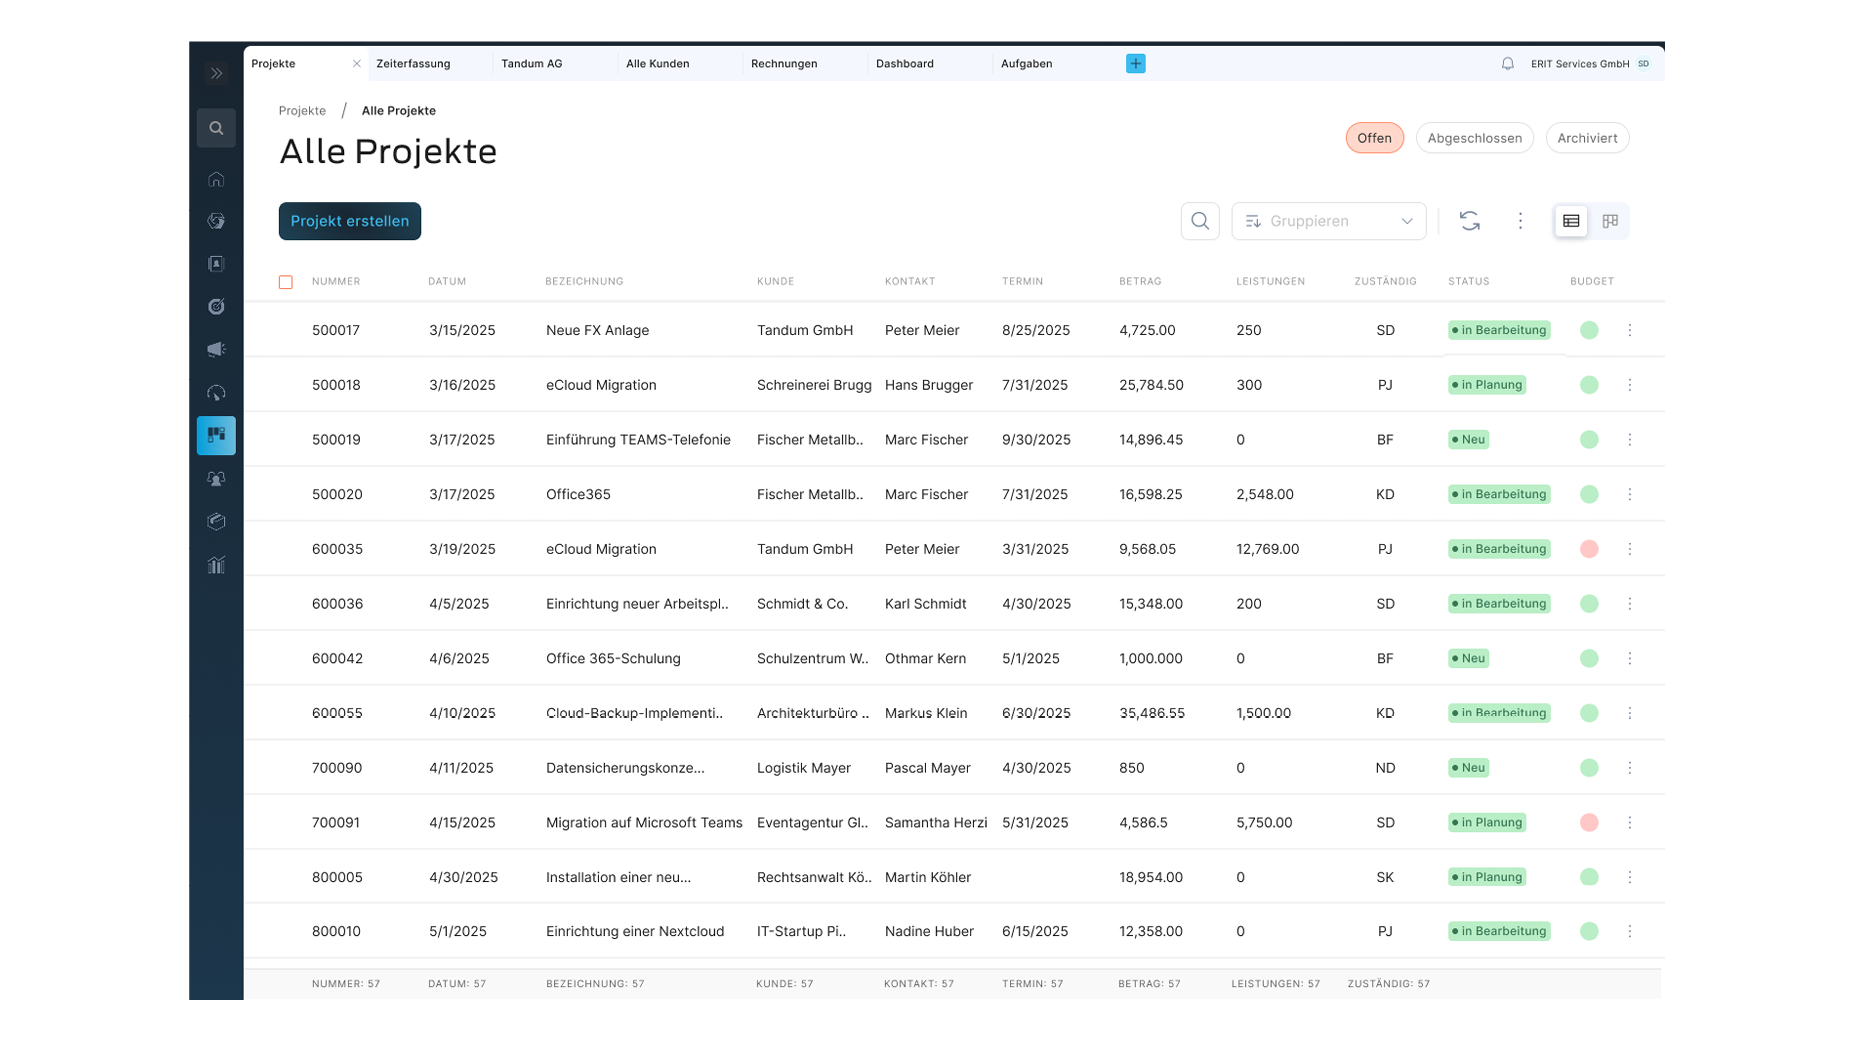Screen dimensions: 1854x1042
Task: Switch to the Zeiterfassung tab
Action: [x=413, y=64]
